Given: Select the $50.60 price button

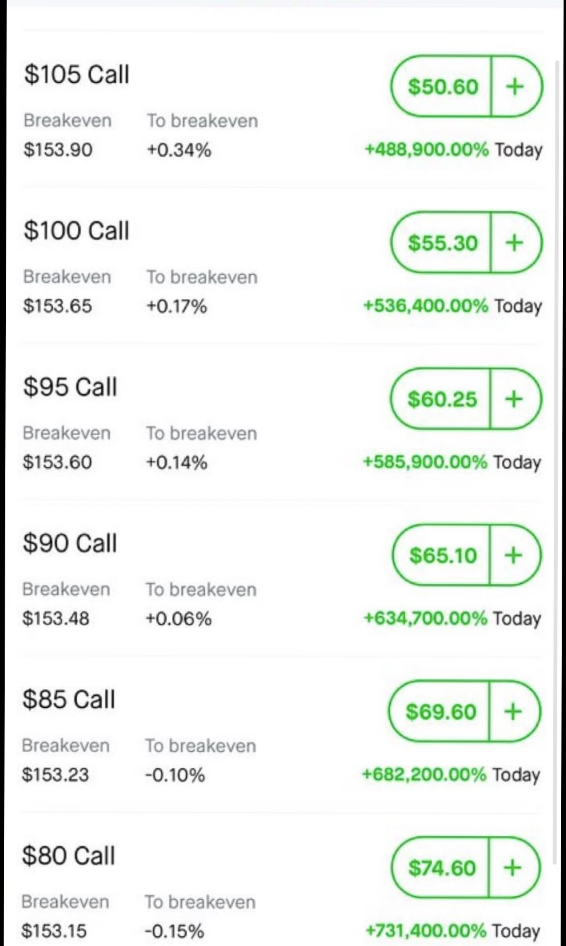Looking at the screenshot, I should point(442,86).
